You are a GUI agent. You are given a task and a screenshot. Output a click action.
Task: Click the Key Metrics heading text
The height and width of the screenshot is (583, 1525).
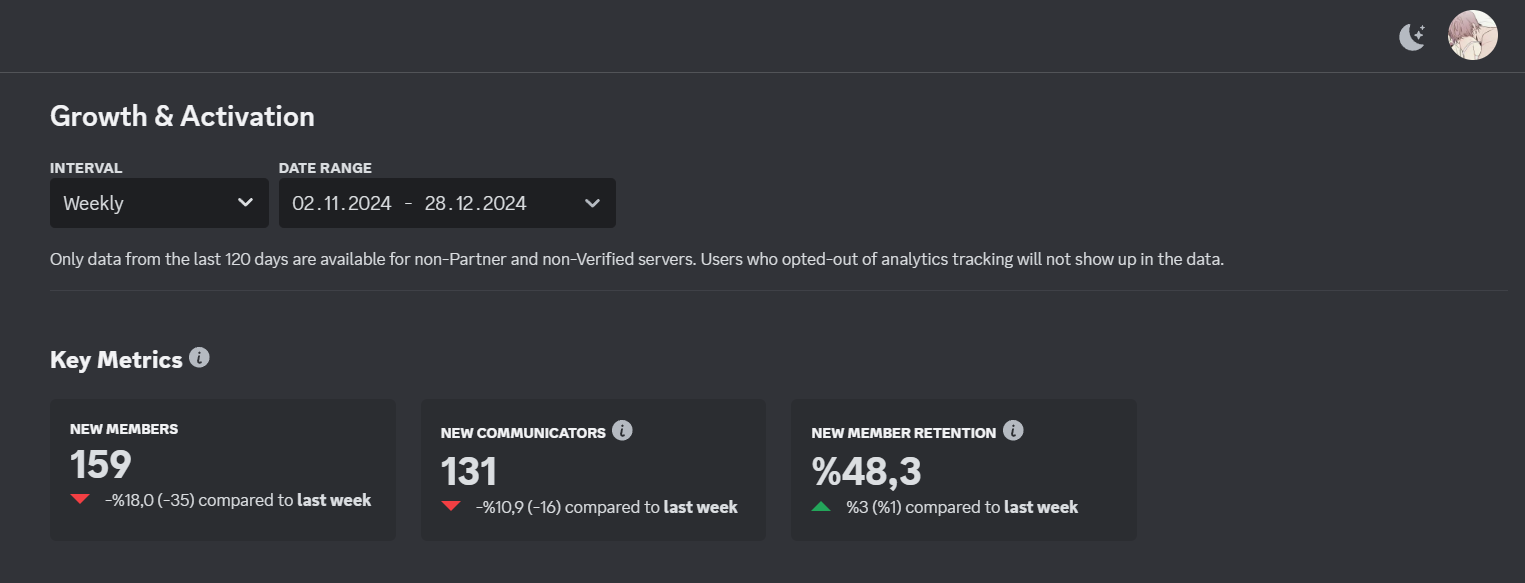[116, 359]
